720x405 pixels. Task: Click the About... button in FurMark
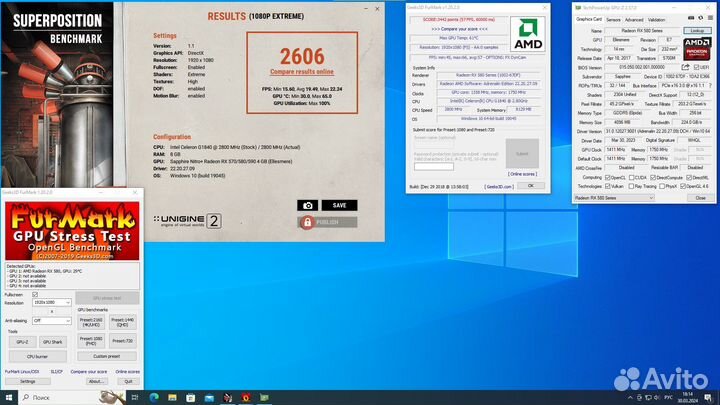[x=96, y=381]
